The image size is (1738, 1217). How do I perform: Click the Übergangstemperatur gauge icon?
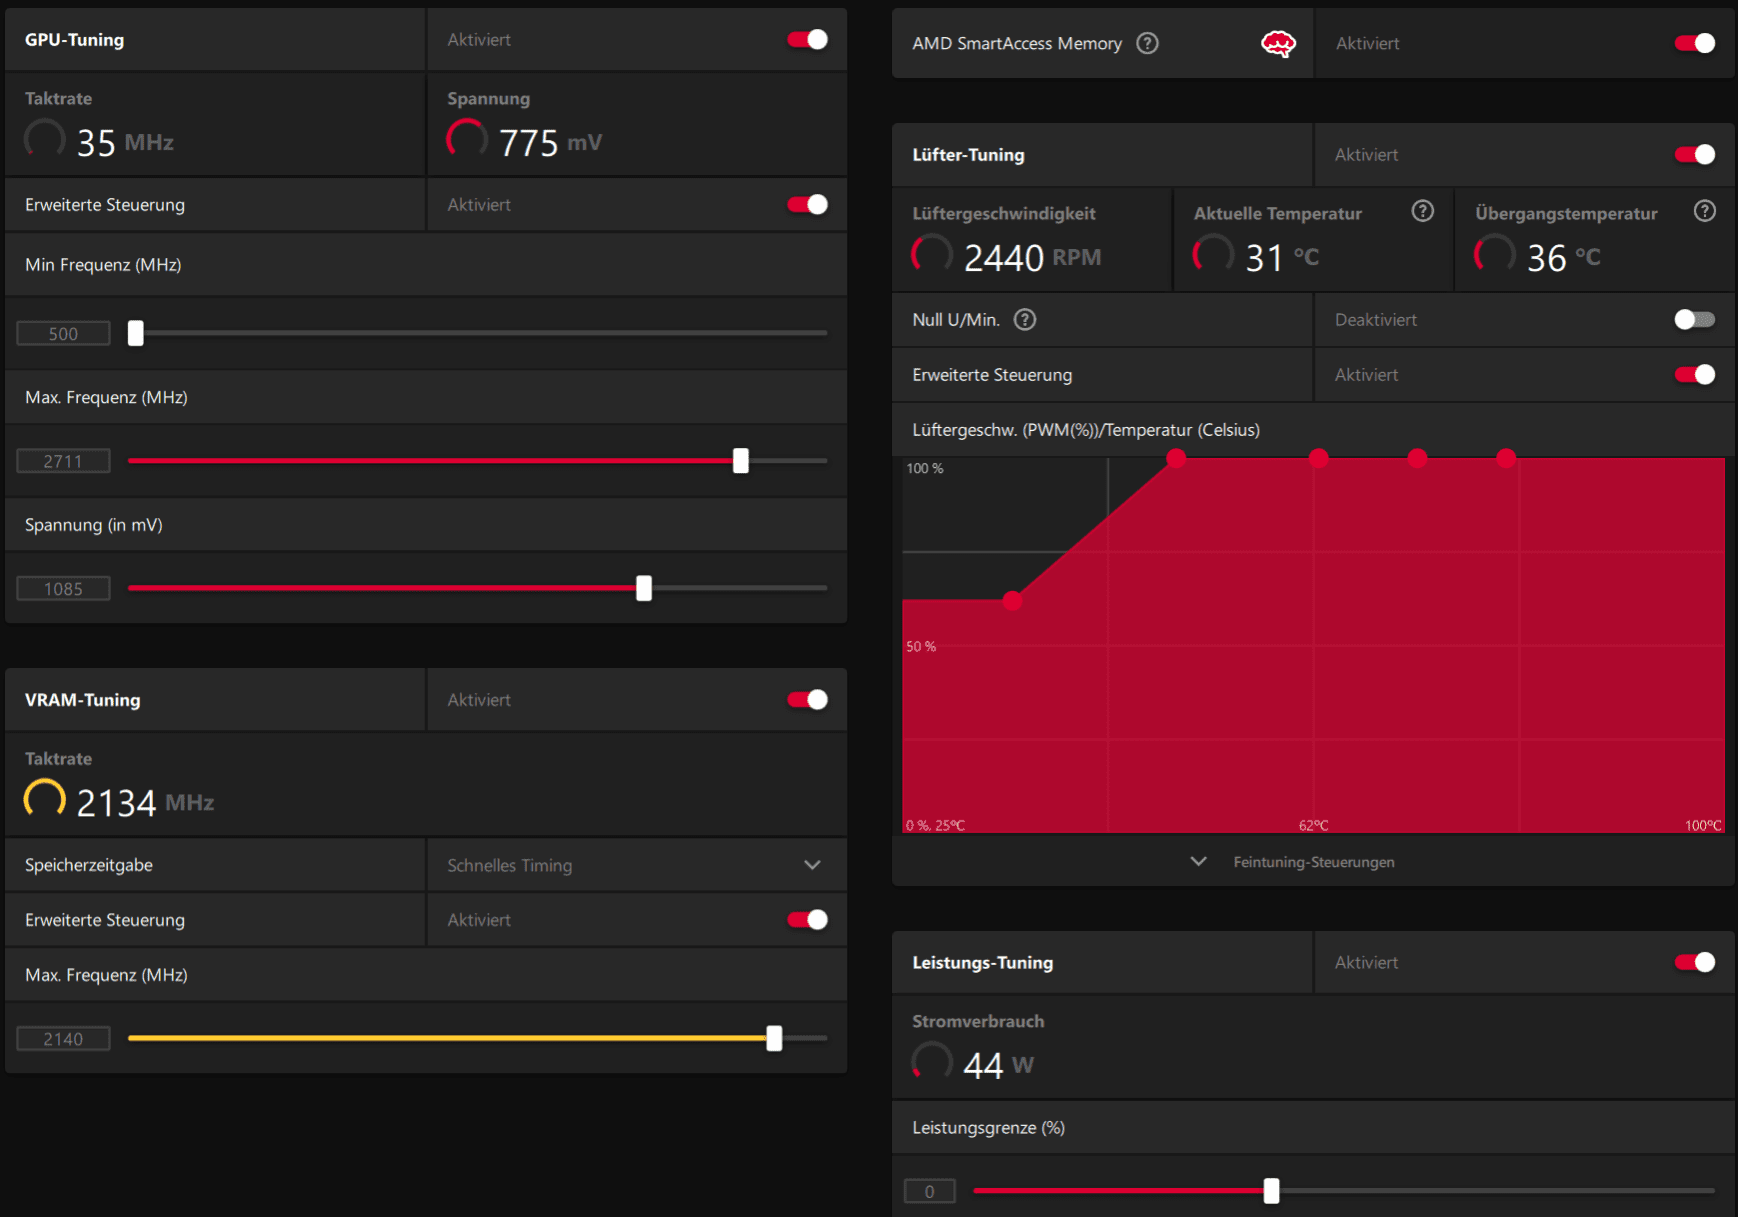1495,255
